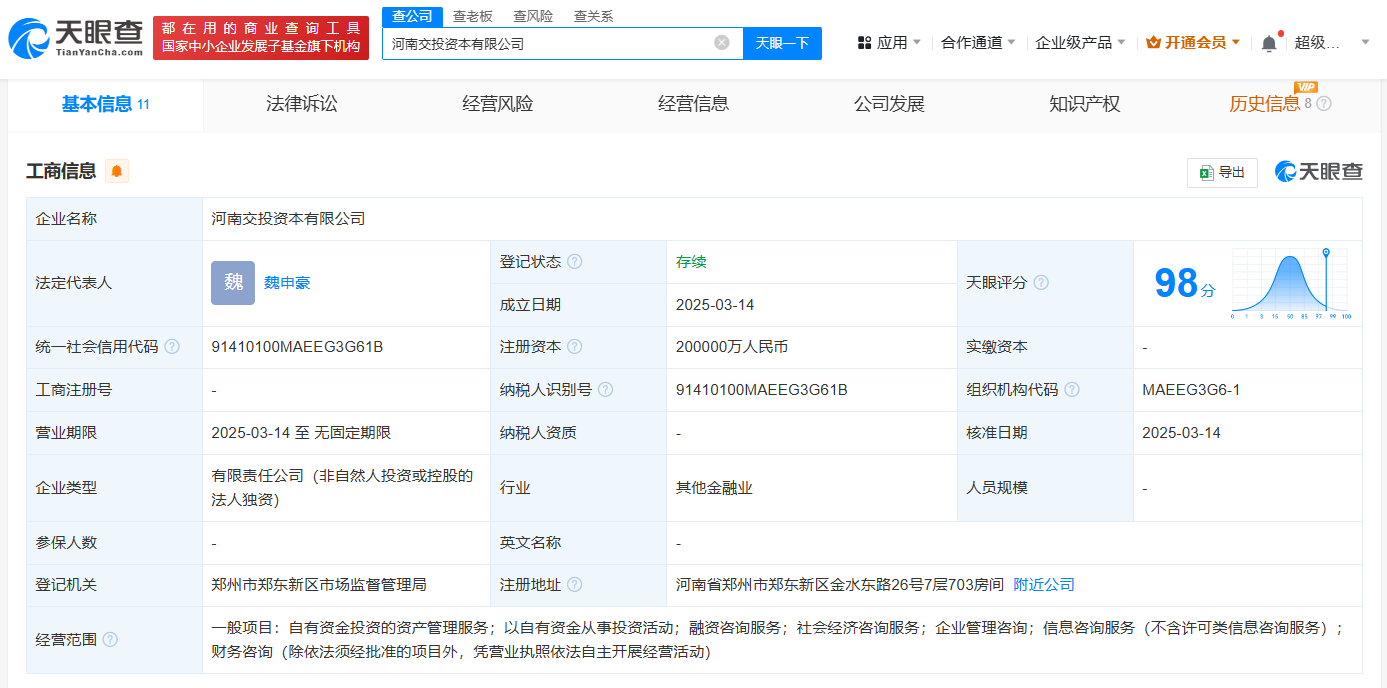Click the company name search input field
This screenshot has width=1387, height=688.
[548, 43]
